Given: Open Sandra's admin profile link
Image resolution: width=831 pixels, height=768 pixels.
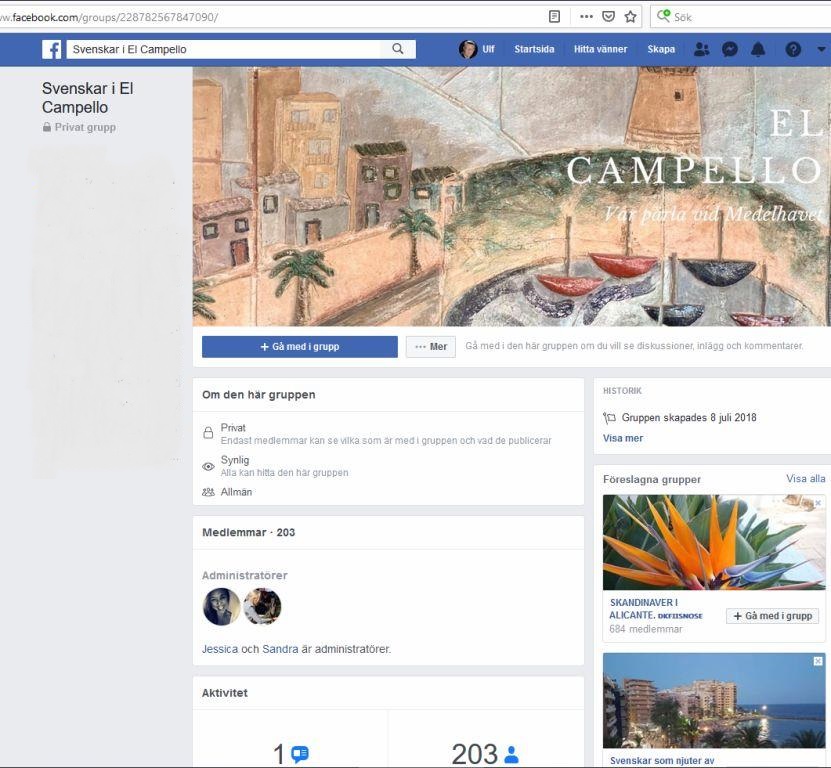Looking at the screenshot, I should (280, 649).
